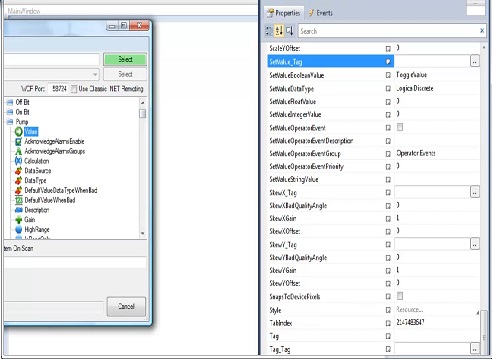Click the TabIndex value 2147483647
Screen dimensions: 493x360
pos(410,323)
